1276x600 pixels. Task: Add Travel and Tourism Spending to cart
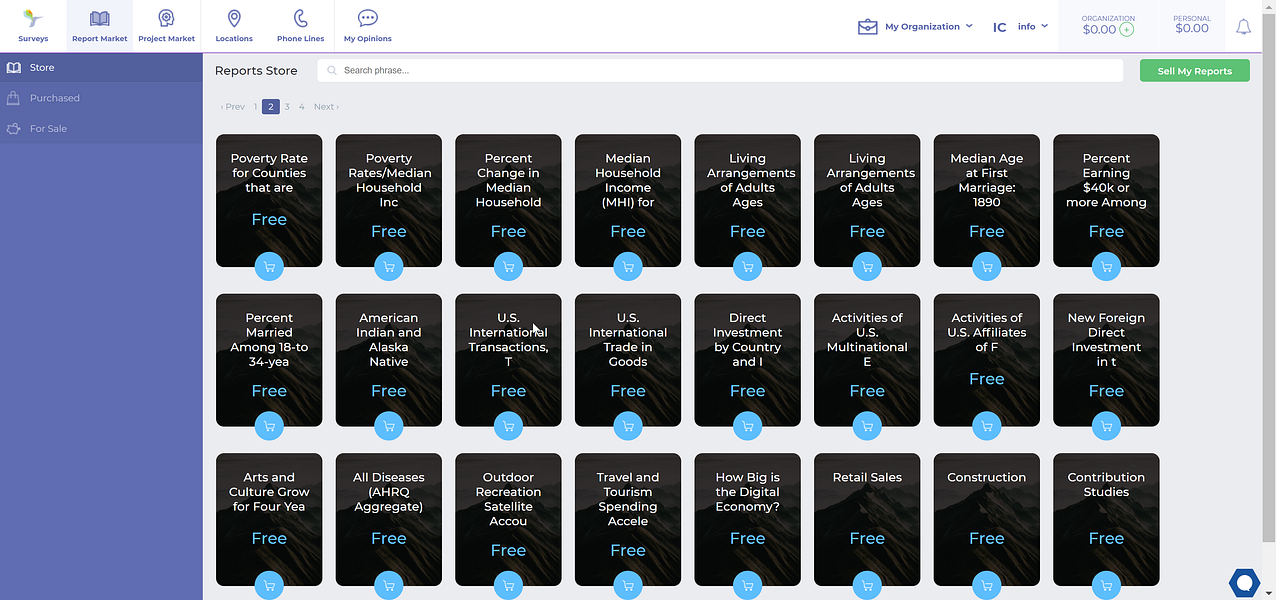[628, 585]
